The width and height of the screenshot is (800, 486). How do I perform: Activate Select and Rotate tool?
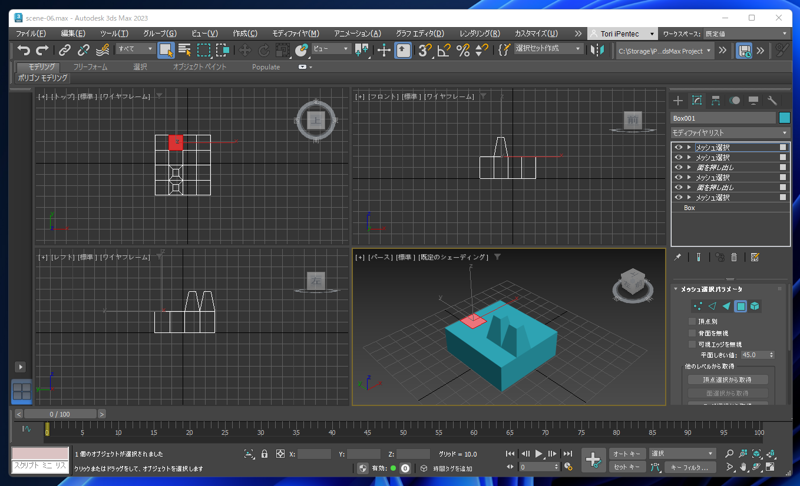pyautogui.click(x=264, y=50)
